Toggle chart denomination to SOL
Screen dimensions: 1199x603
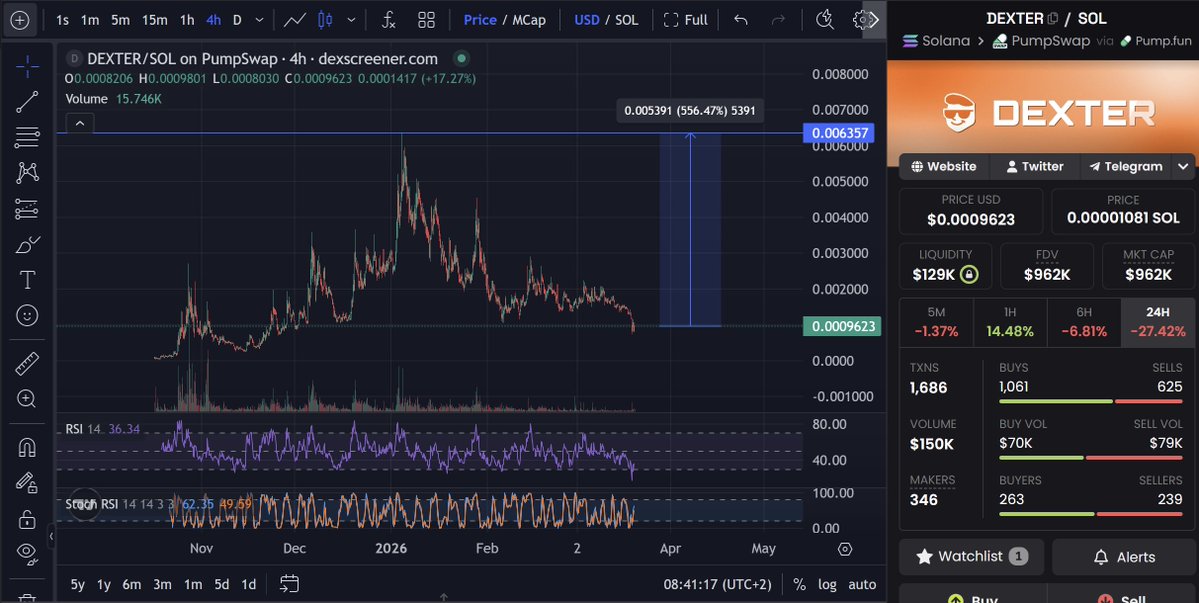(x=626, y=20)
